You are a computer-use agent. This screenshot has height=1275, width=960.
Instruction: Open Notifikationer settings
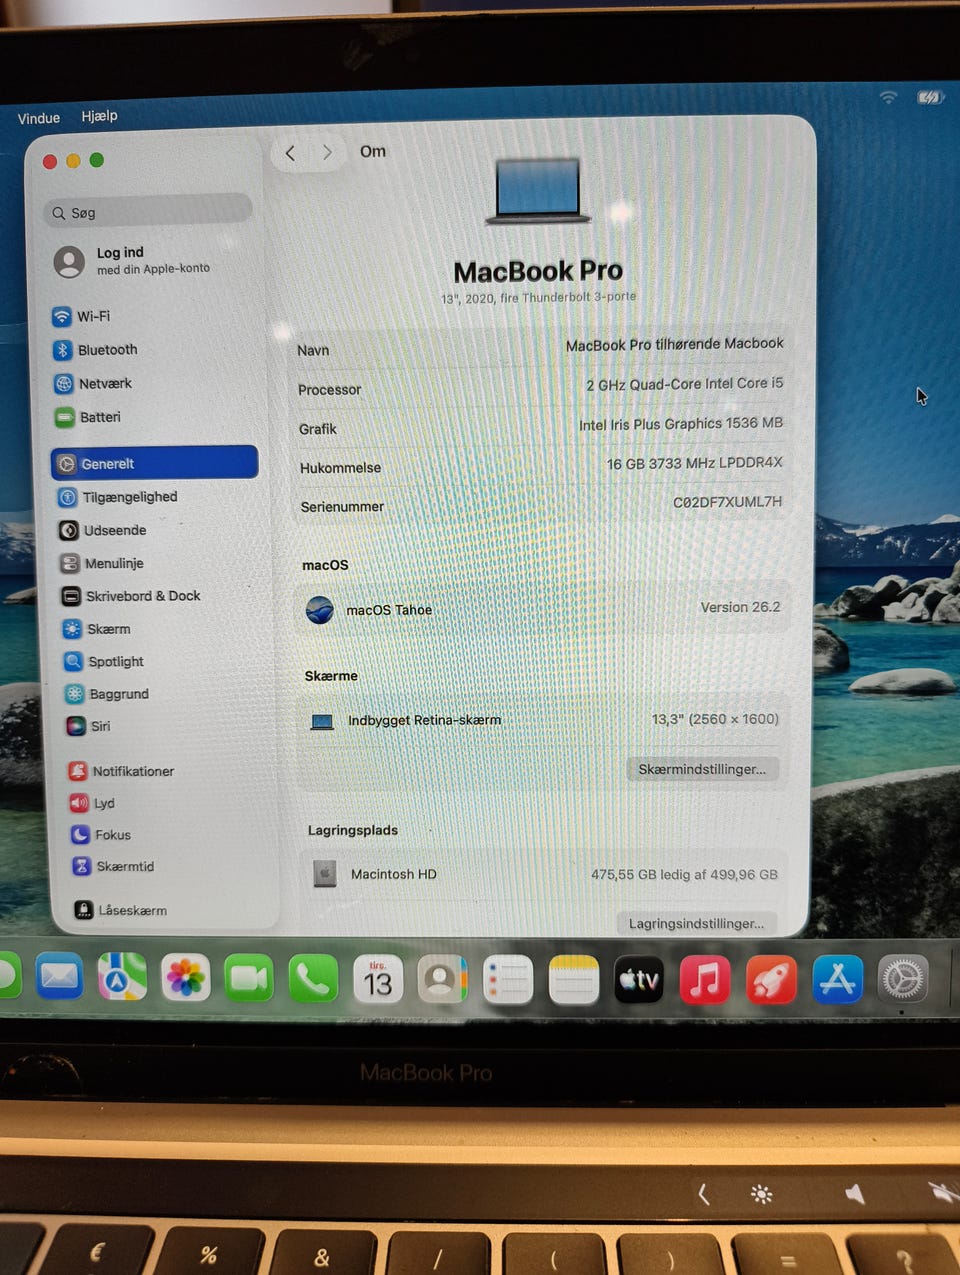coord(121,771)
